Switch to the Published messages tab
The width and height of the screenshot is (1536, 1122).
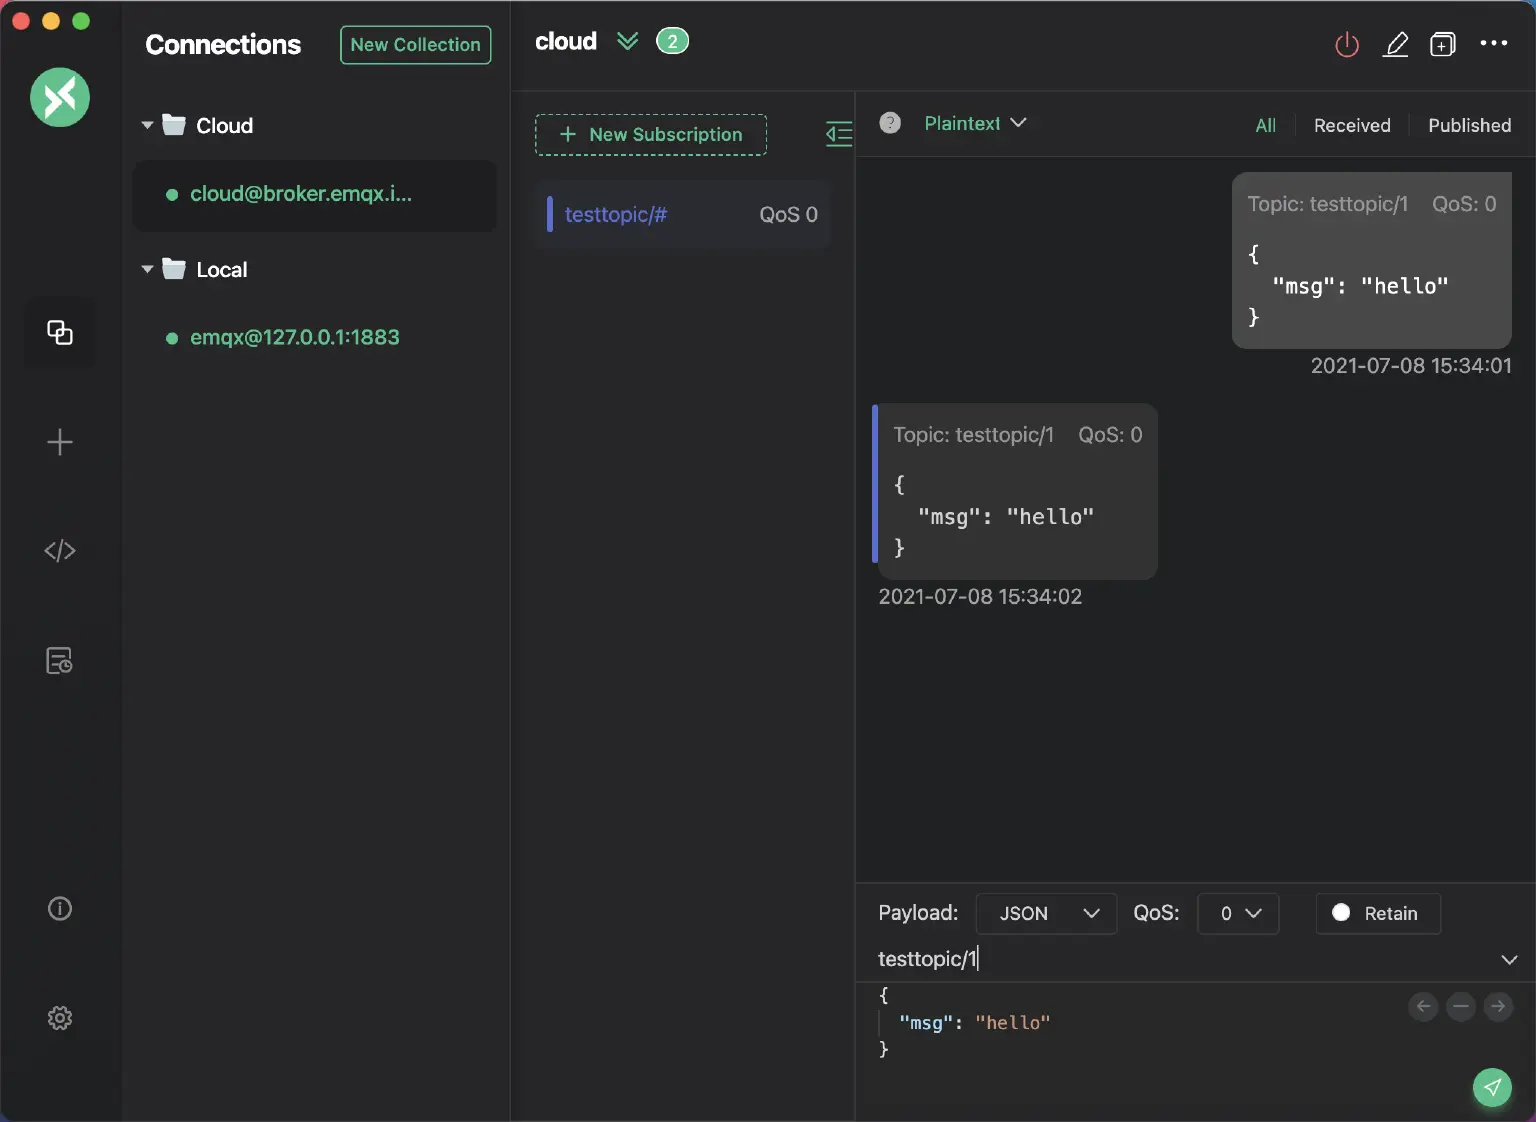[x=1469, y=125]
